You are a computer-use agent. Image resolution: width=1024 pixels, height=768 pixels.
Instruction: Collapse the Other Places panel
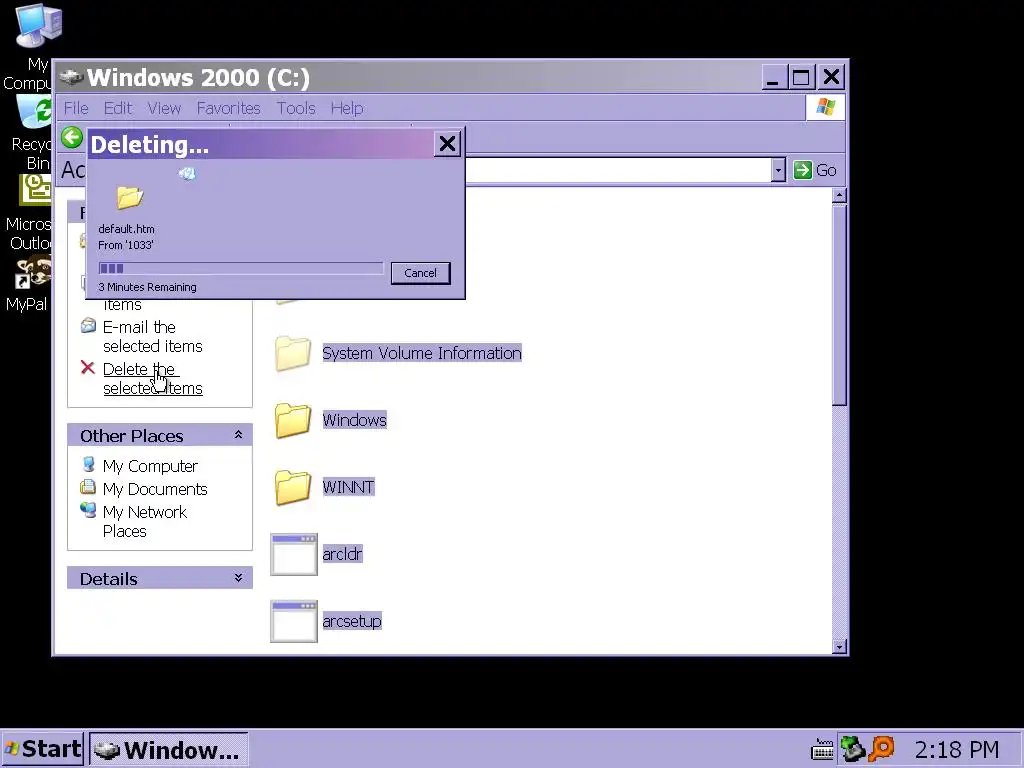[238, 435]
